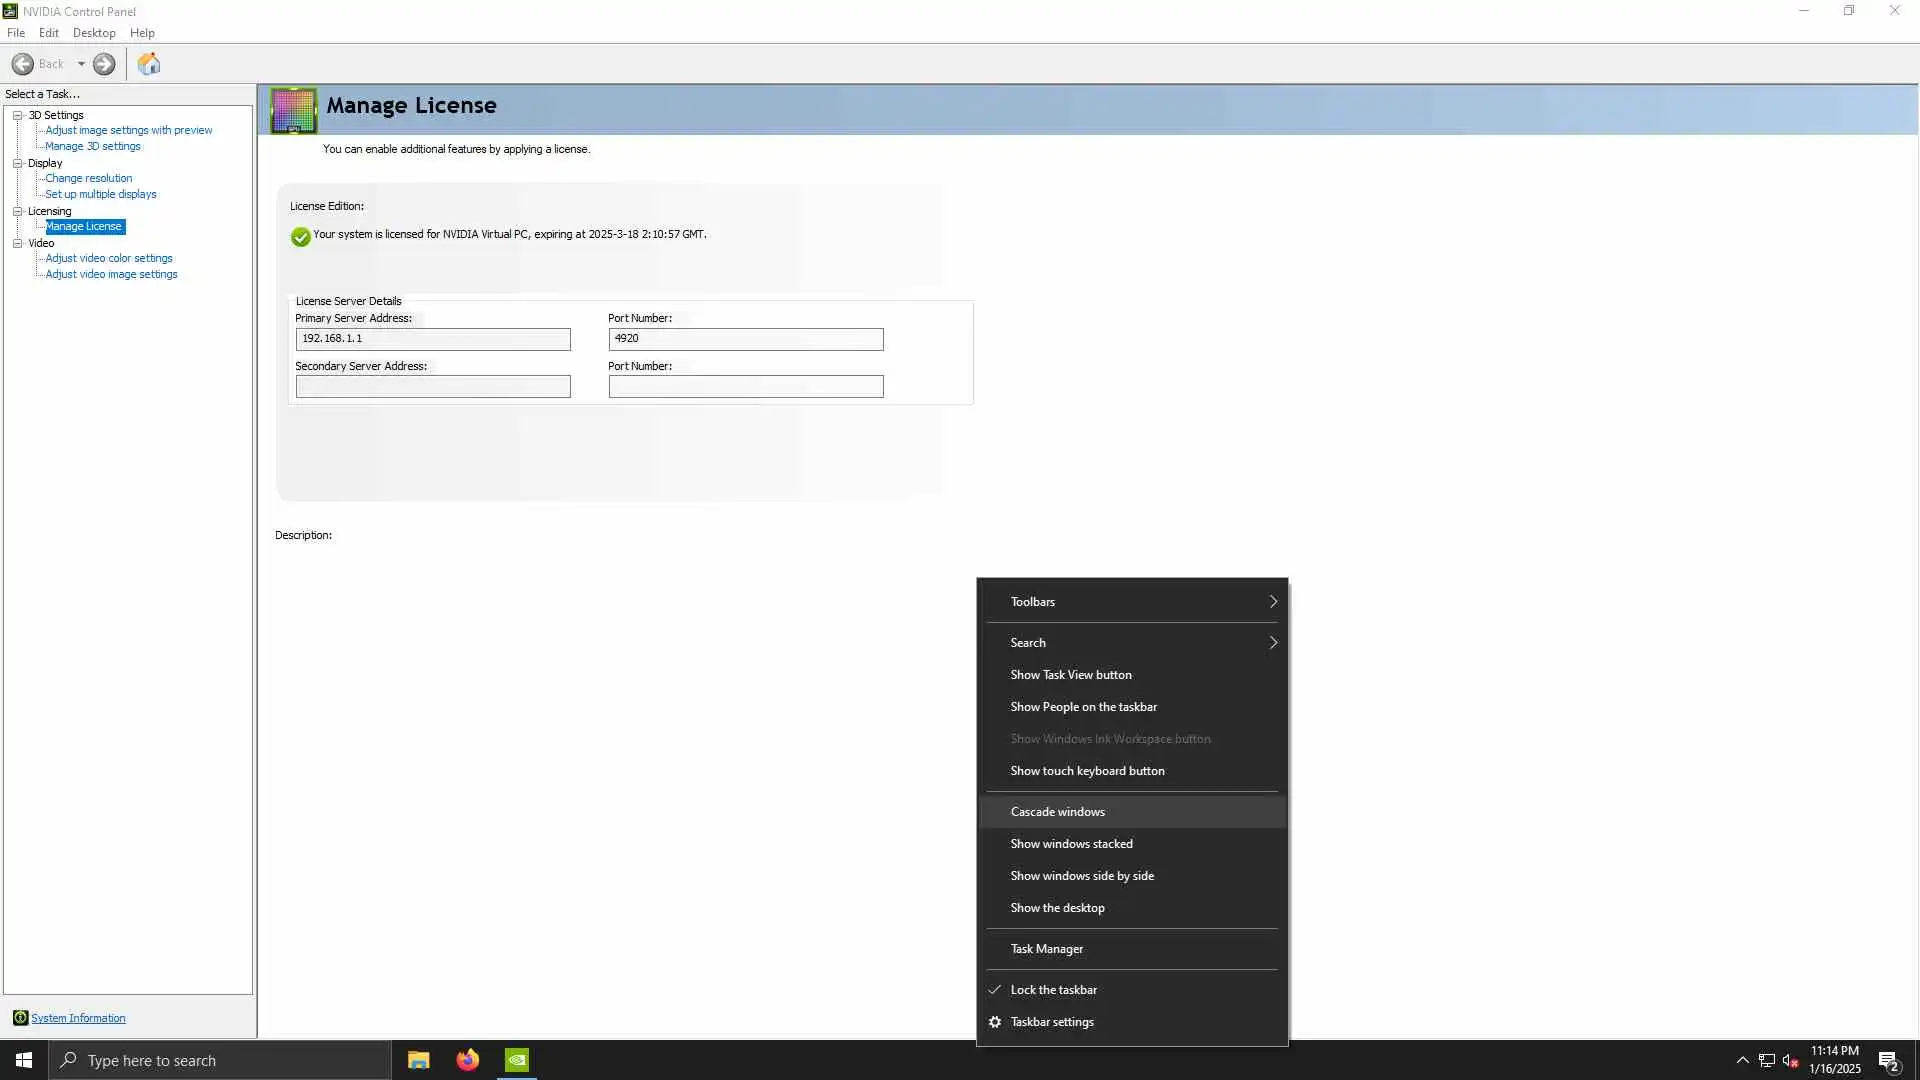Screen dimensions: 1920x1080
Task: Open the Desktop menu
Action: [x=94, y=33]
